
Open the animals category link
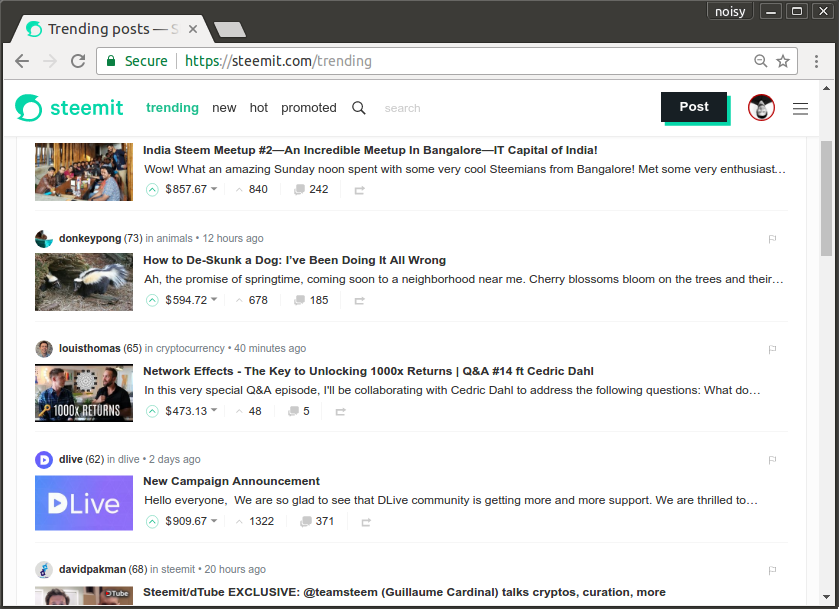coord(174,238)
